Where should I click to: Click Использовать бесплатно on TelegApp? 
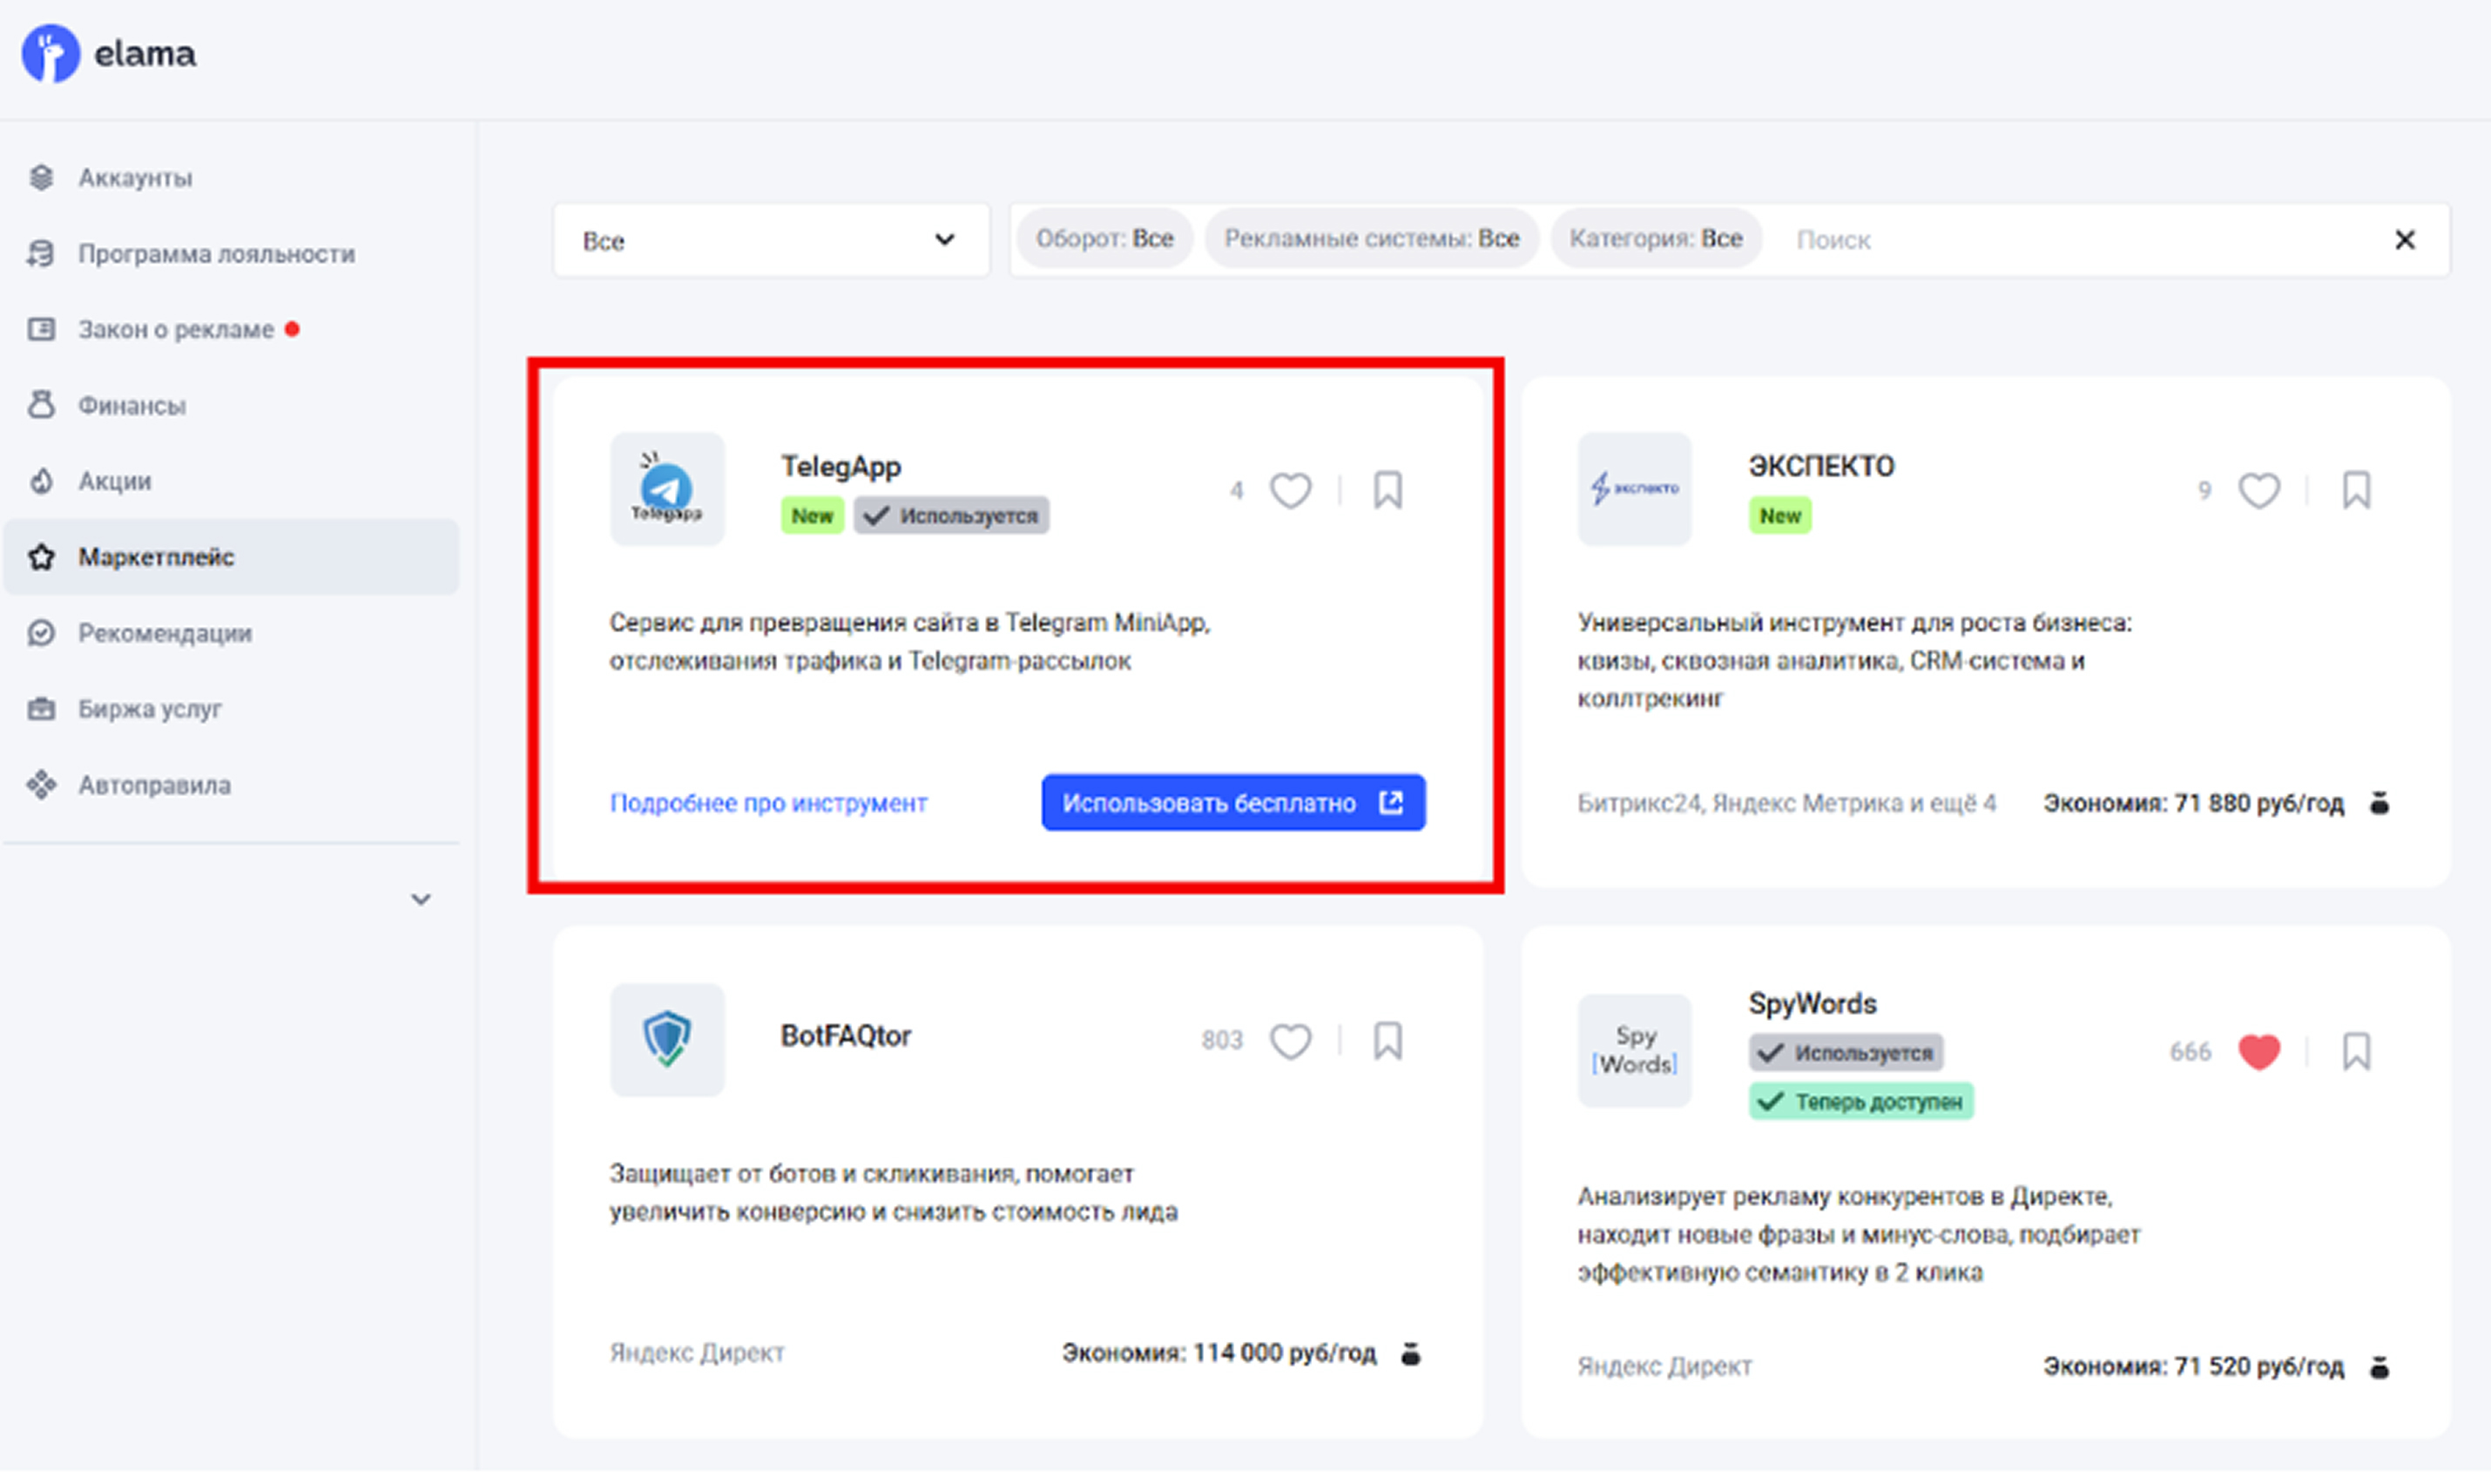pyautogui.click(x=1232, y=802)
